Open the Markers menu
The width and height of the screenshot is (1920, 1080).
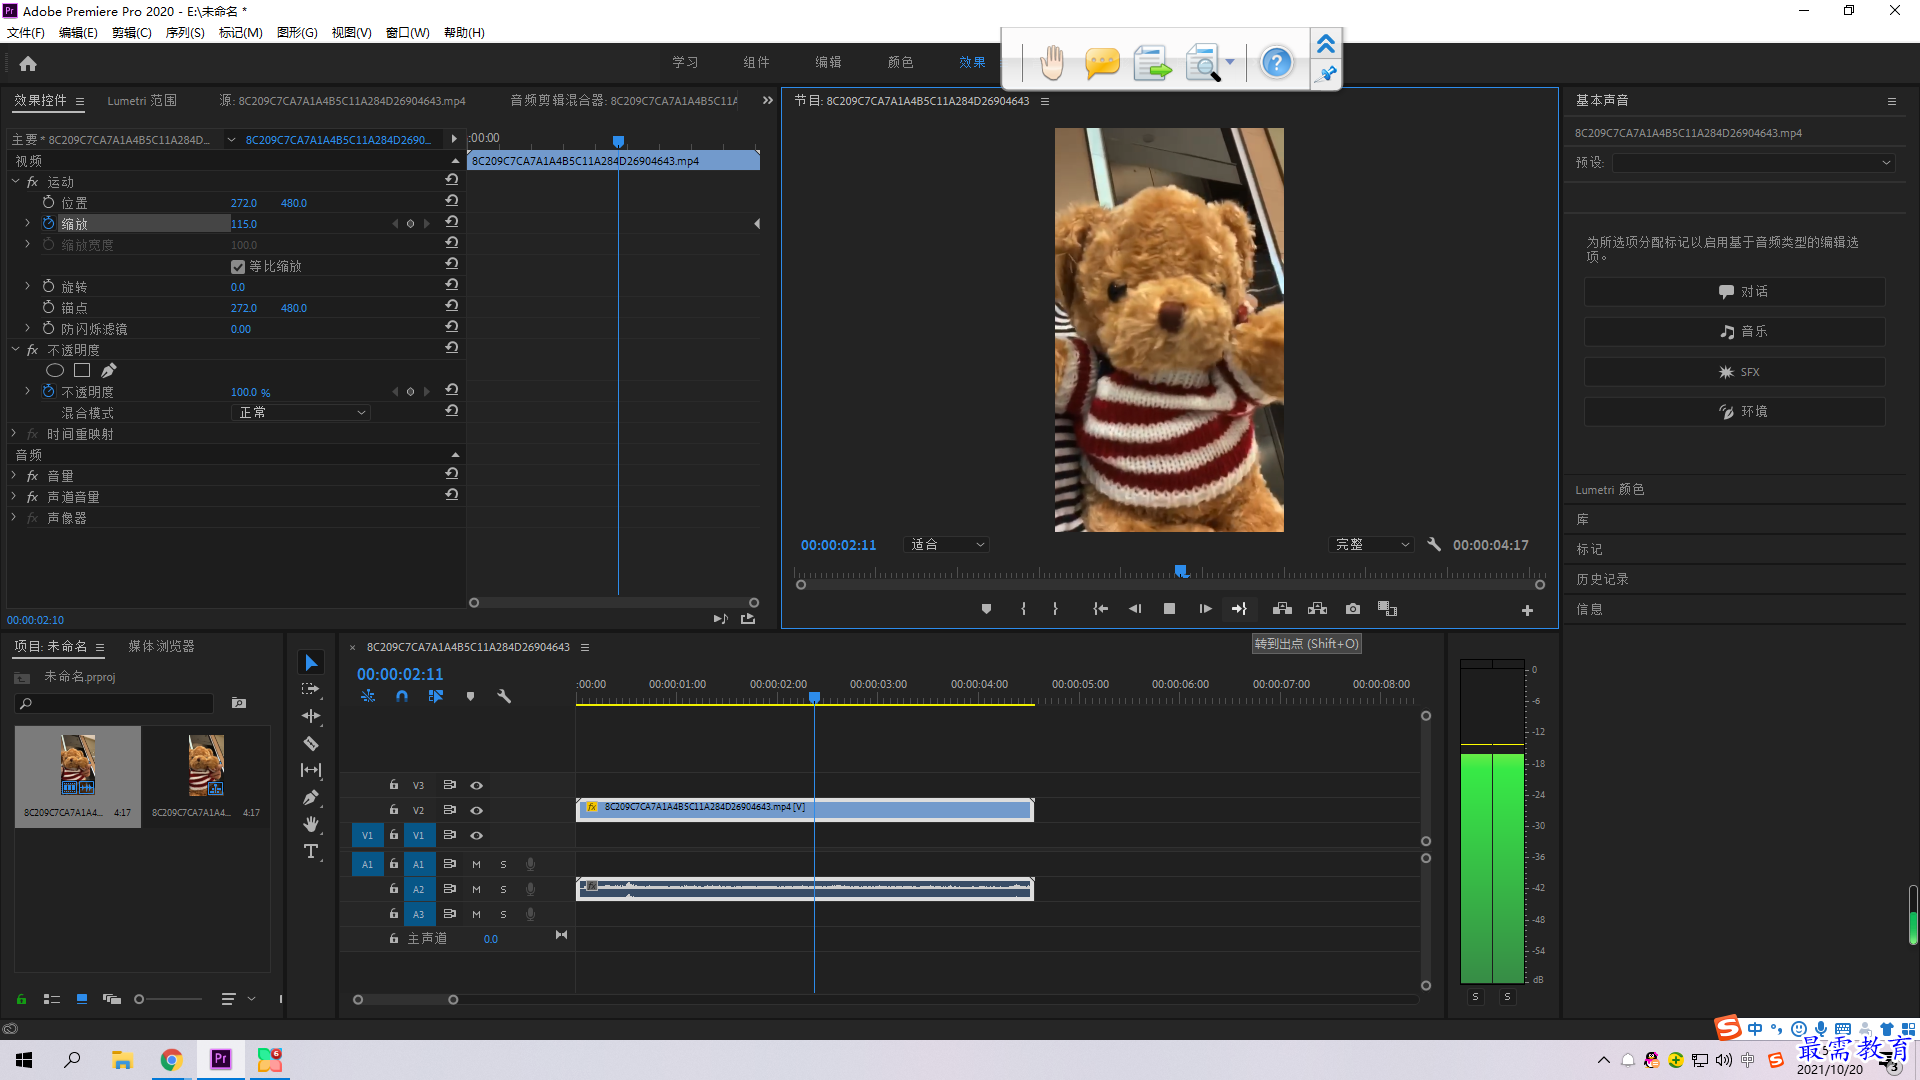[240, 33]
